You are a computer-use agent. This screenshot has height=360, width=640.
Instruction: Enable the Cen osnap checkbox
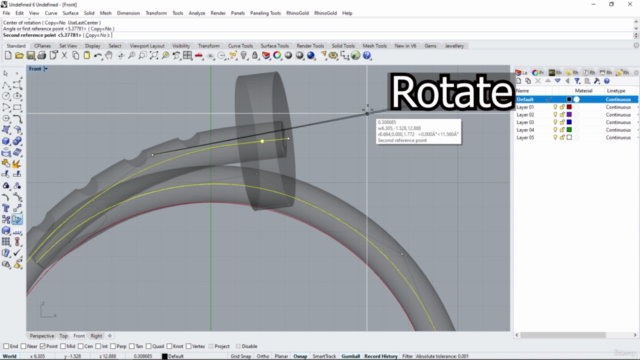tap(80, 346)
